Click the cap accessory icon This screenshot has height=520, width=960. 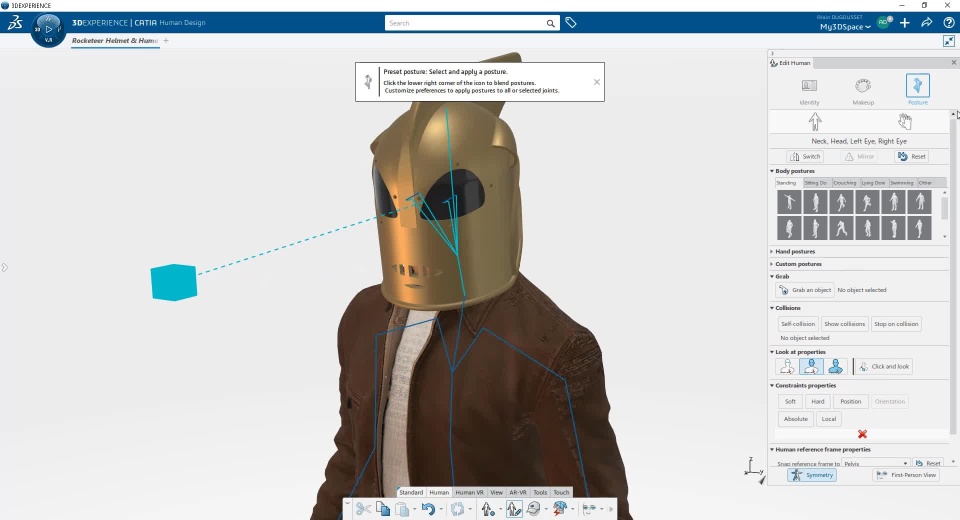[534, 509]
